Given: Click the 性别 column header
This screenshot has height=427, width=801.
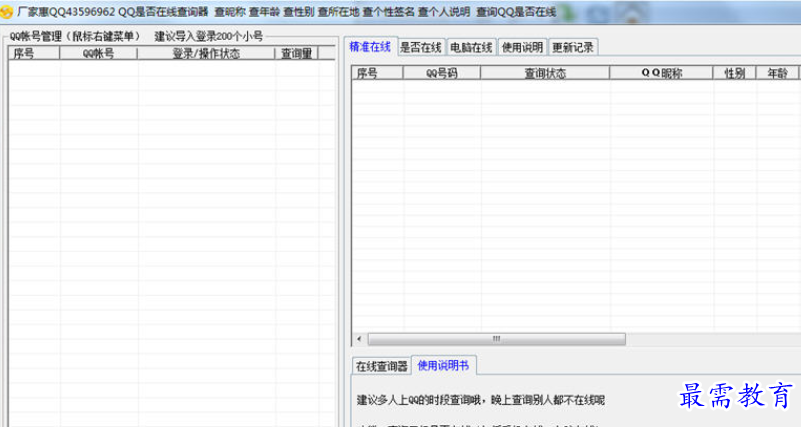Looking at the screenshot, I should 735,73.
